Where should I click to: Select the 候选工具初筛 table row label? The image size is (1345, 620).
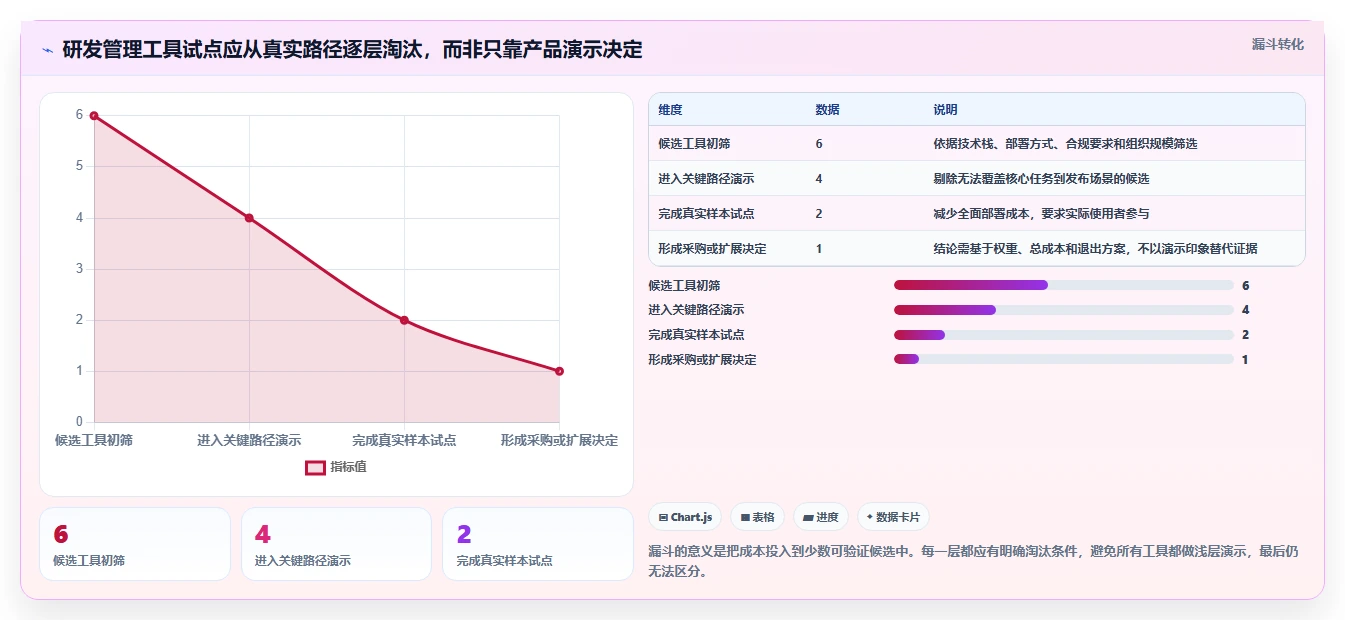[694, 144]
